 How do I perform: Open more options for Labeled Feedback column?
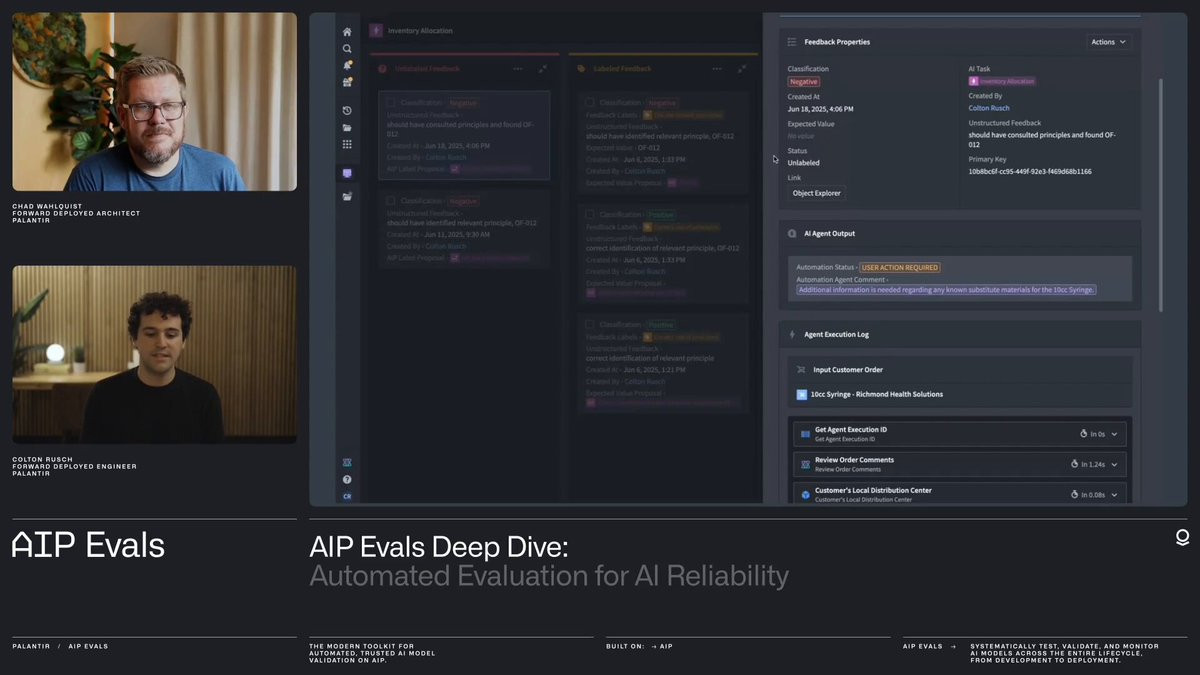[x=717, y=69]
